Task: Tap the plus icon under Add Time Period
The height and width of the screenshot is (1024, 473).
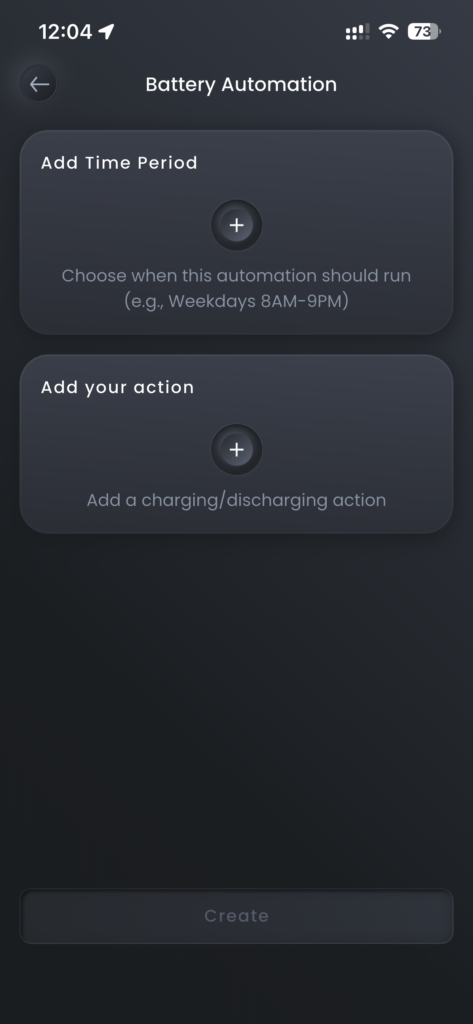Action: (236, 225)
